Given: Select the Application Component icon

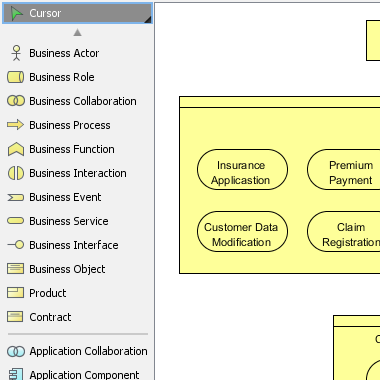Looking at the screenshot, I should point(16,374).
